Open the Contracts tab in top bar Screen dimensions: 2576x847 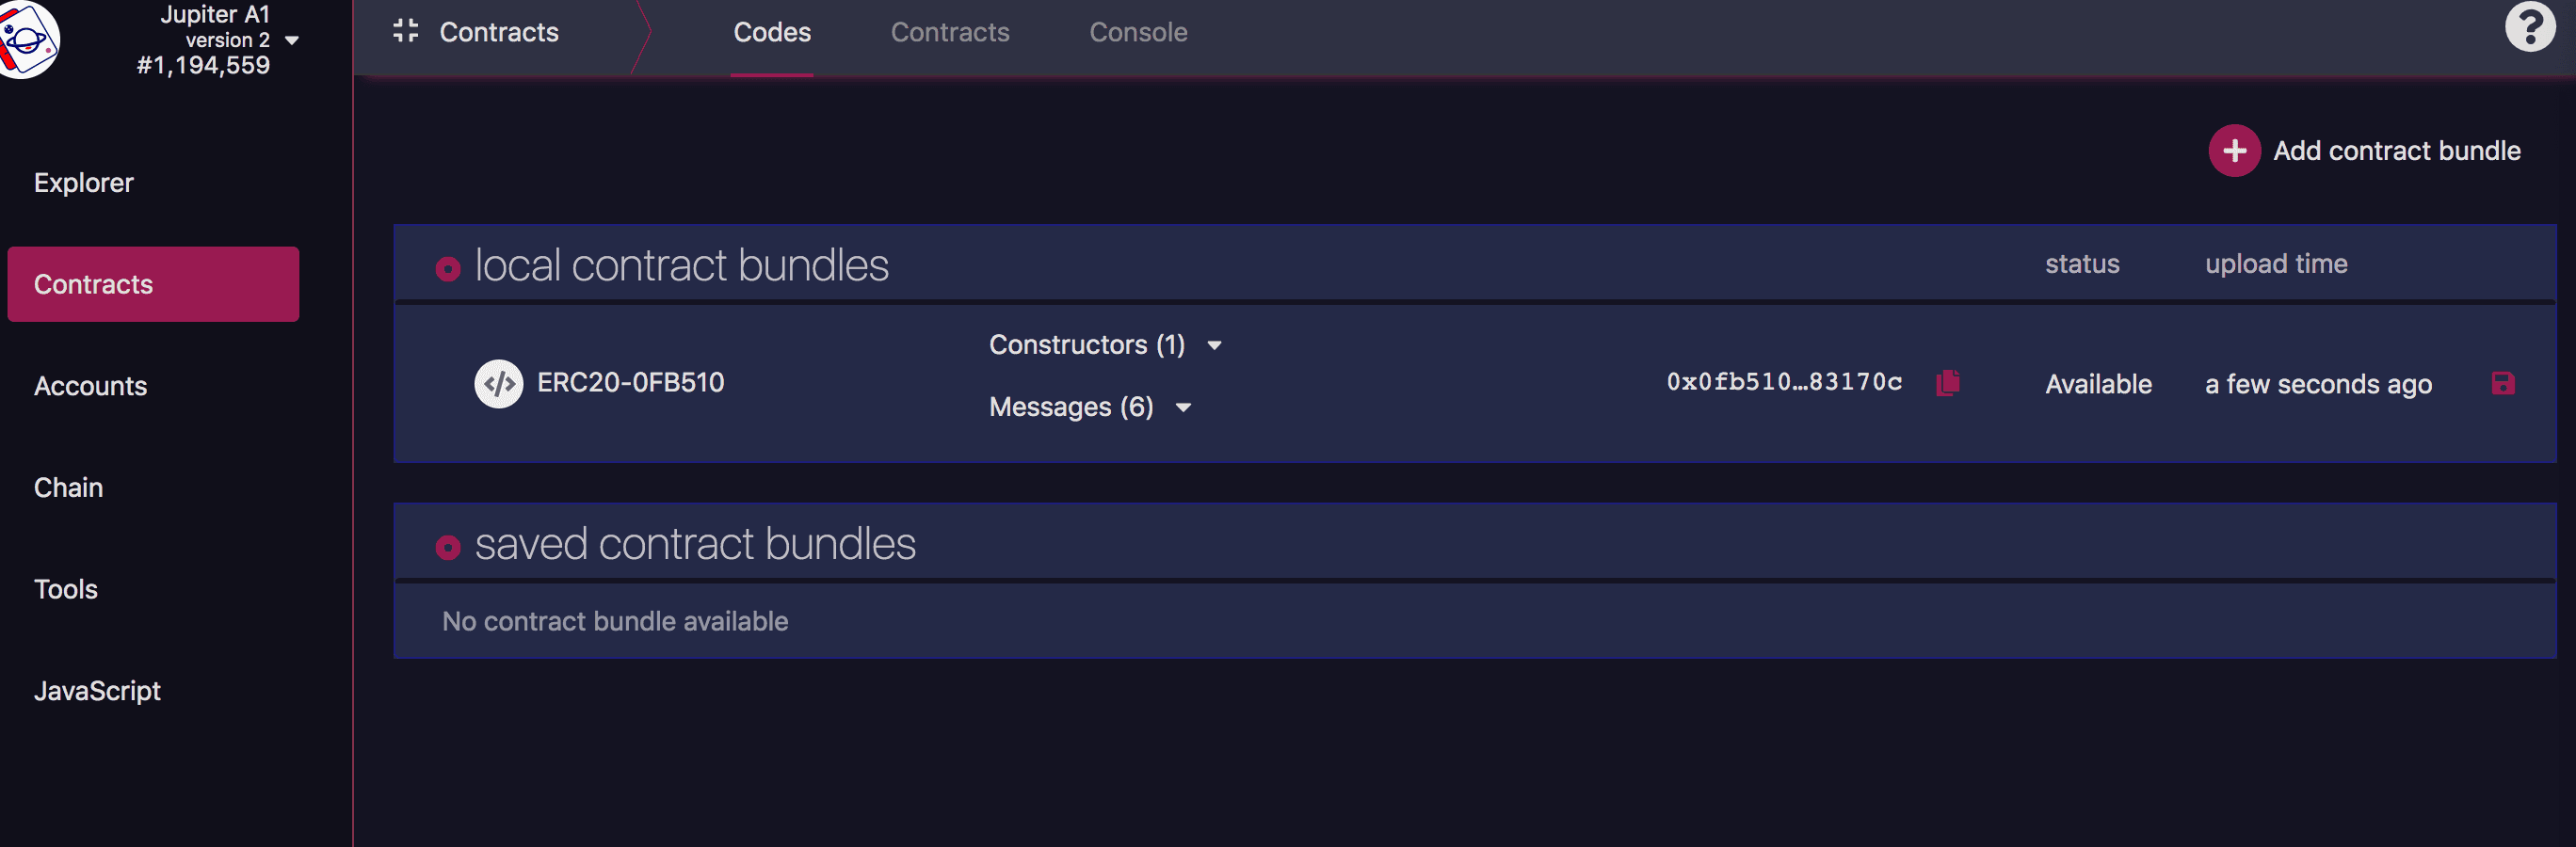click(x=950, y=33)
